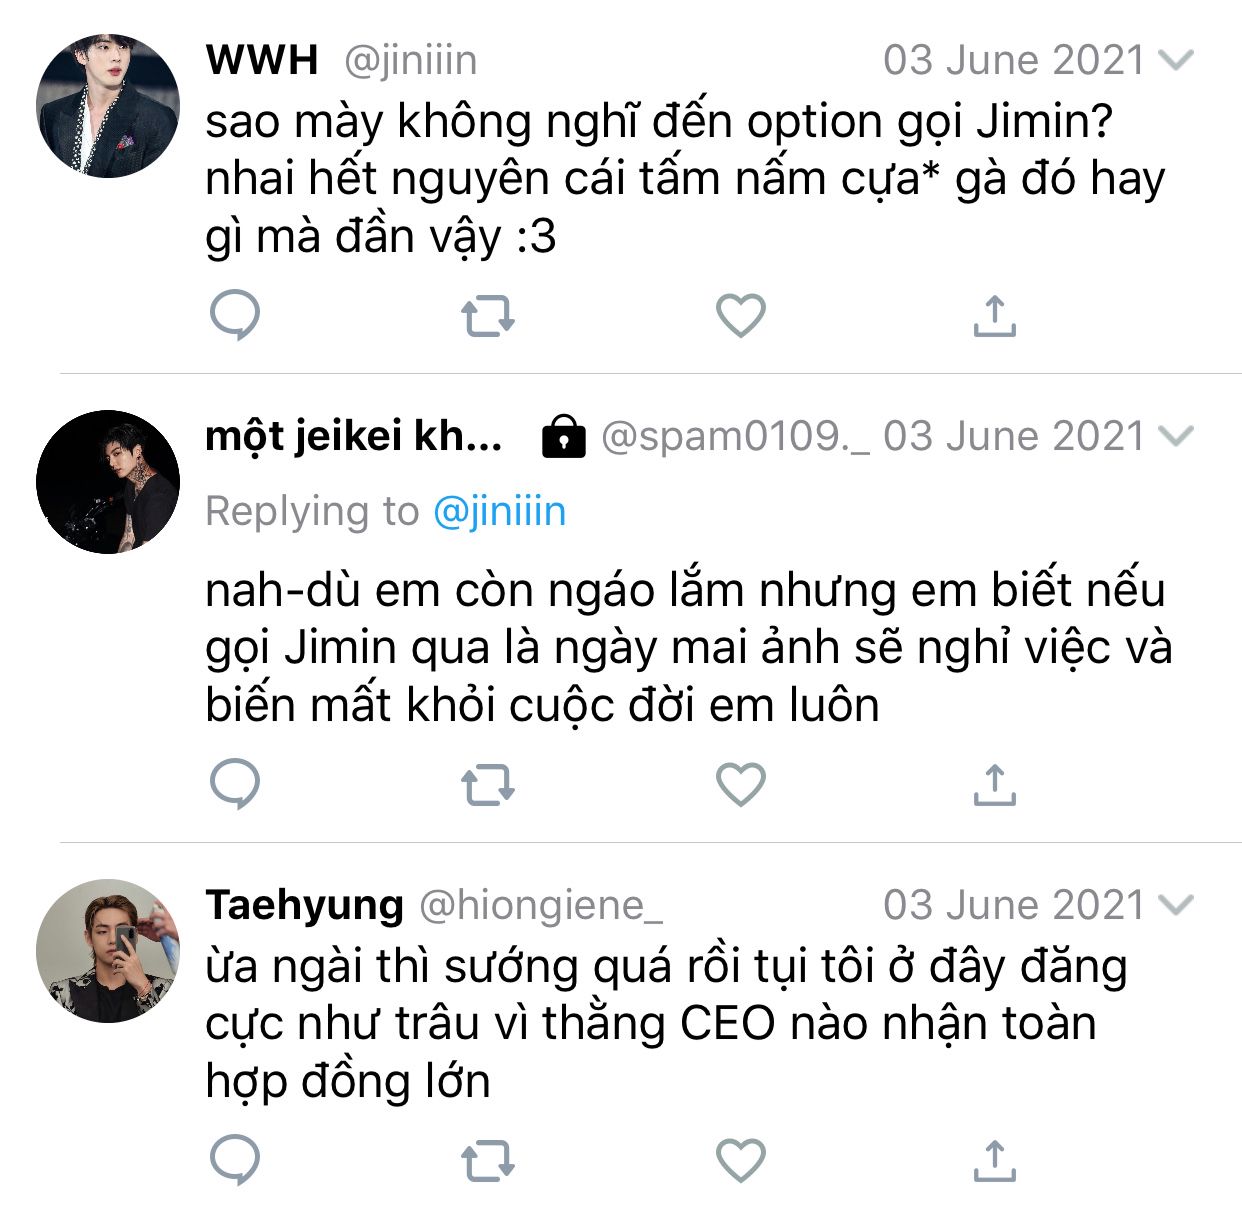Screen dimensions: 1242x1217
Task: Retweet the WWH @jiniiin tweet
Action: pyautogui.click(x=488, y=316)
